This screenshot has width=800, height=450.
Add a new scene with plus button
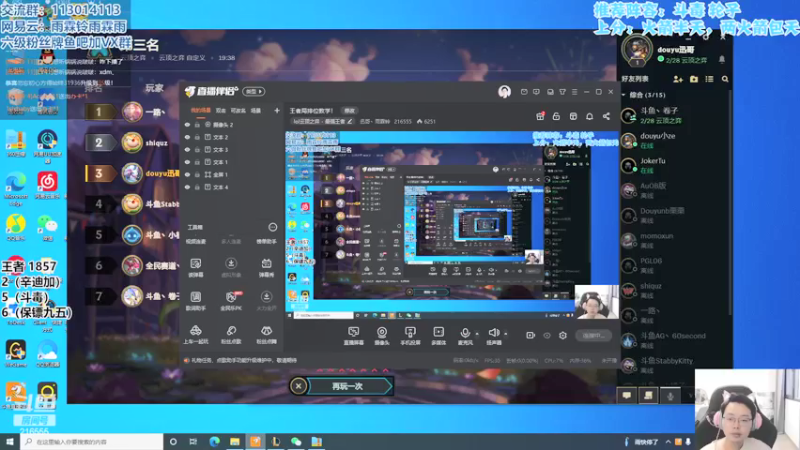pyautogui.click(x=277, y=110)
